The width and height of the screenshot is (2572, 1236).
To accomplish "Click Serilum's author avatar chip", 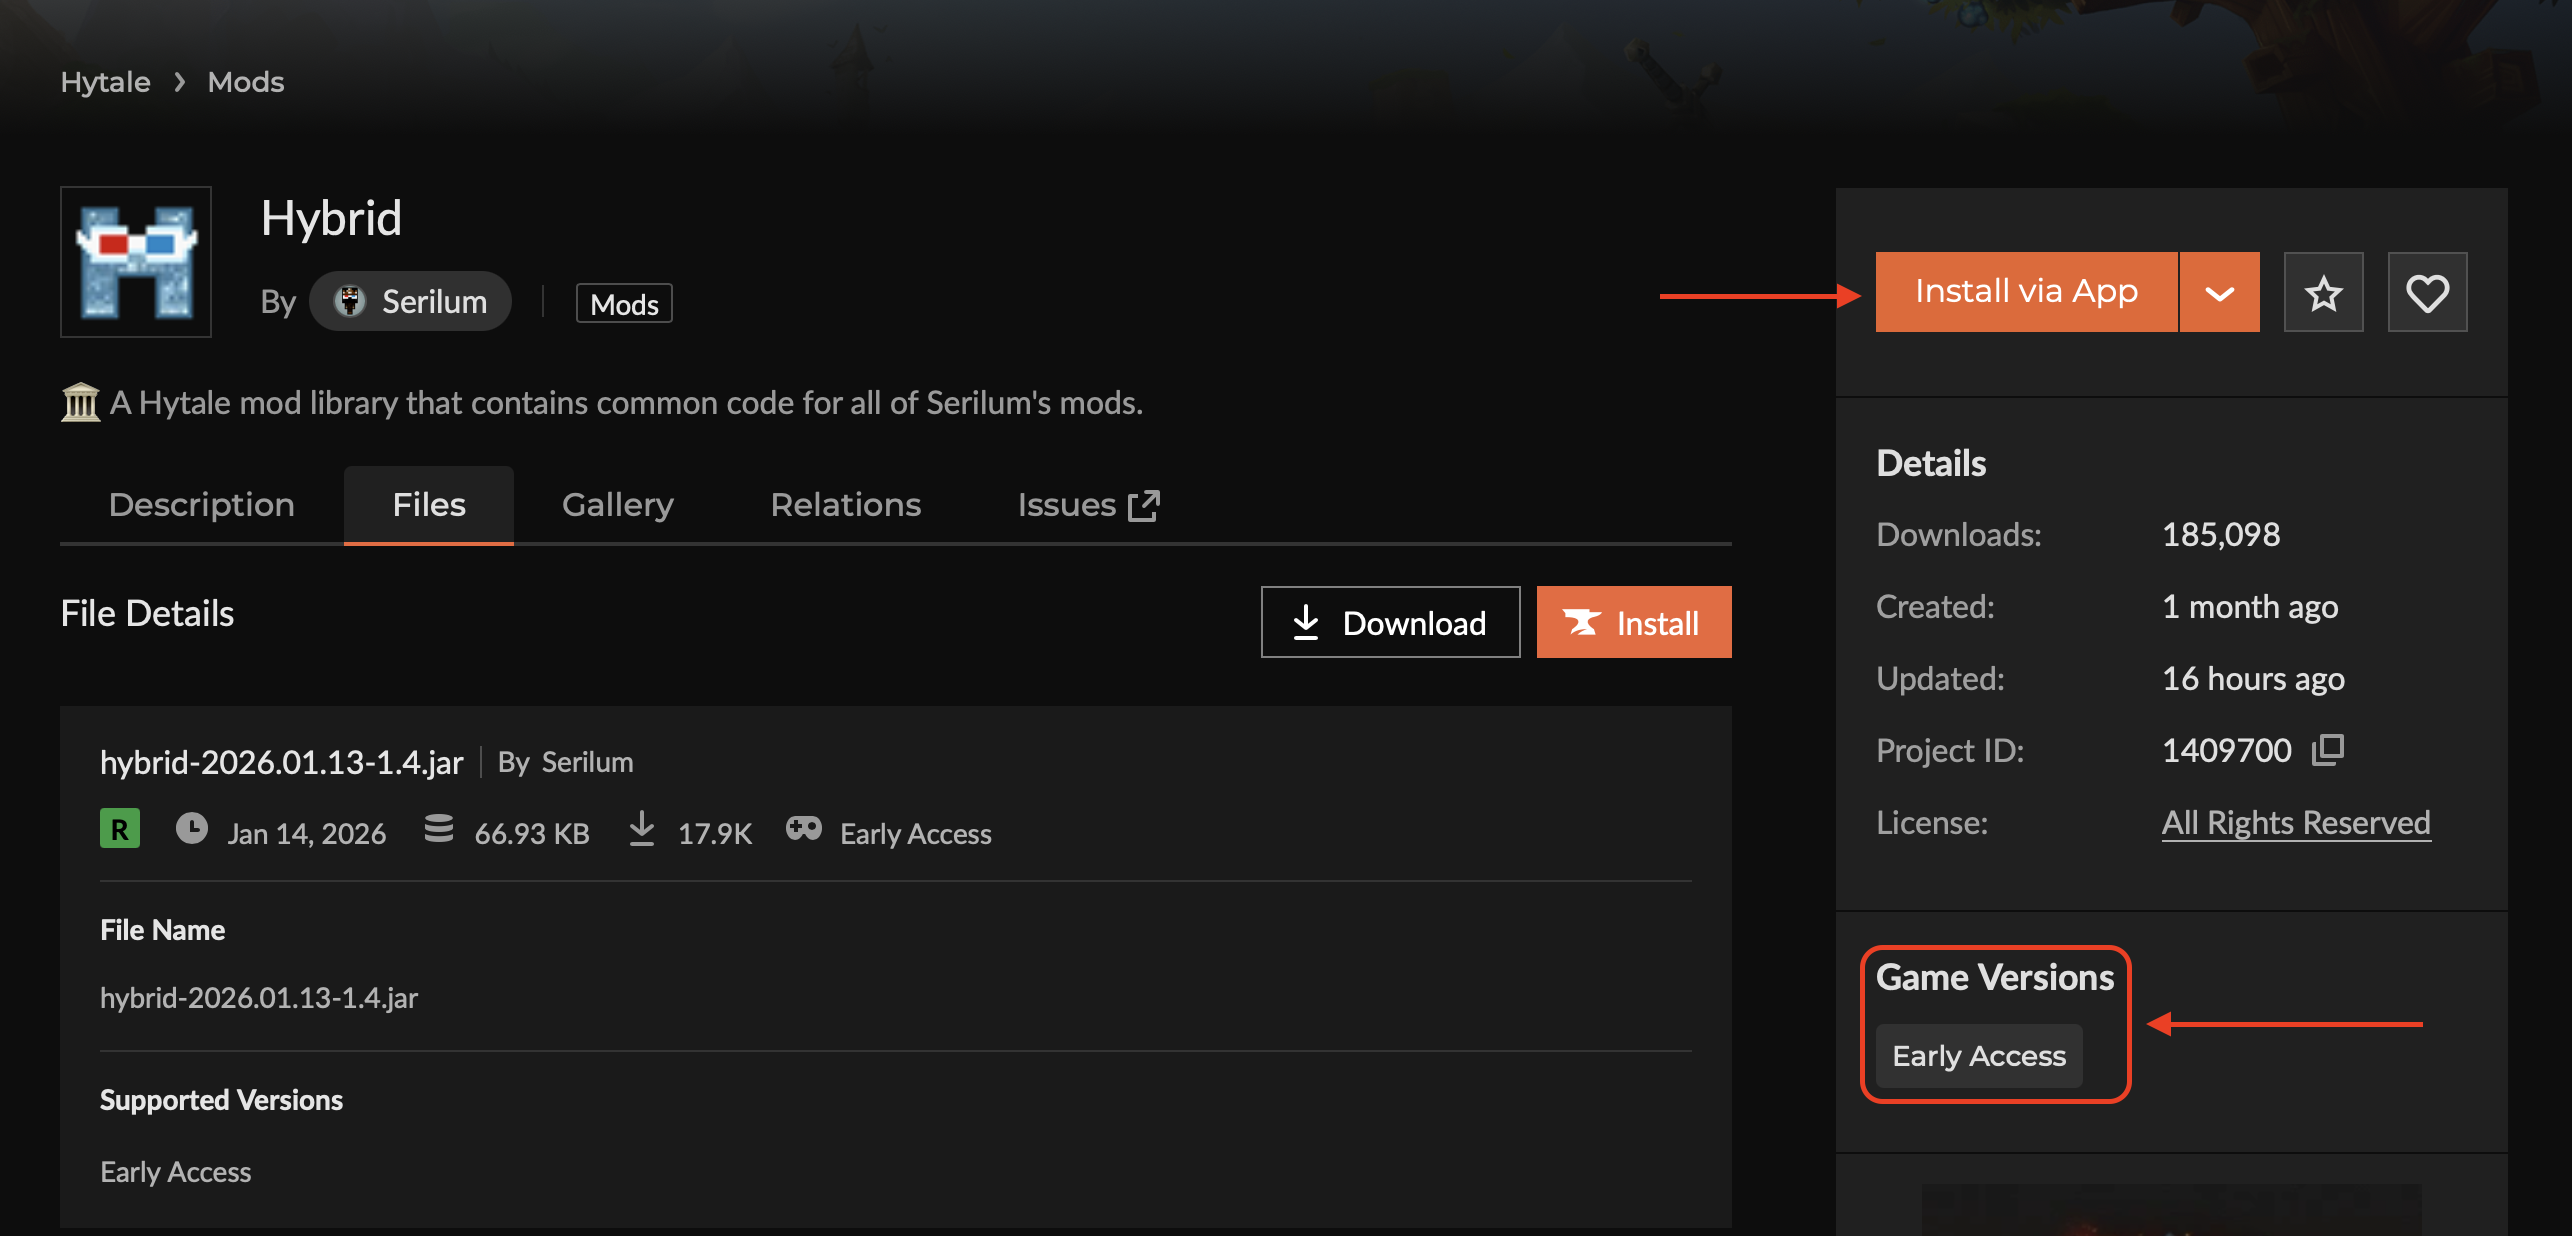I will 410,301.
